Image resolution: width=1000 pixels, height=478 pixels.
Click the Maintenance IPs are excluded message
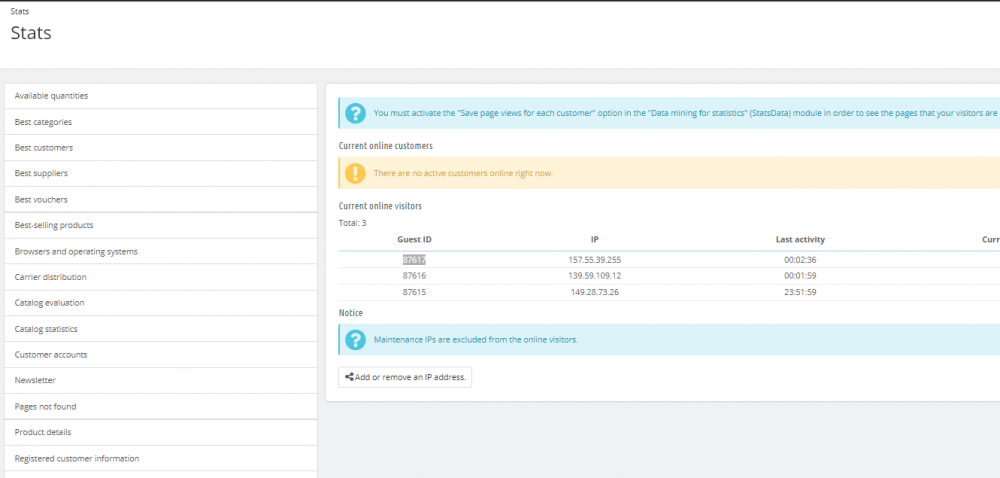476,340
